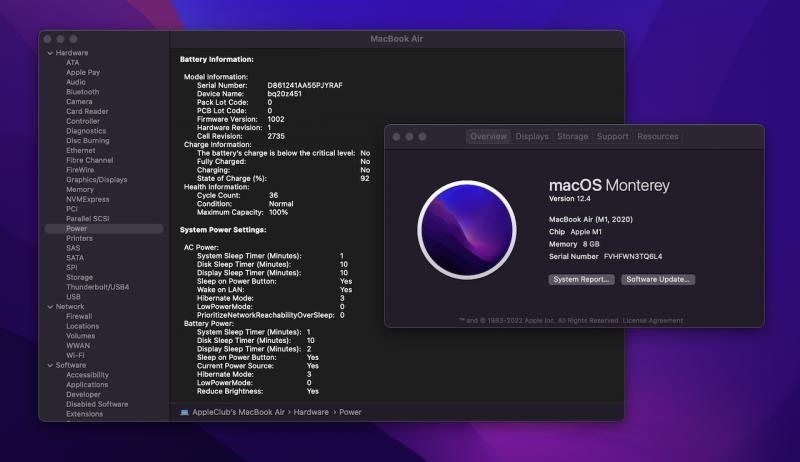The image size is (800, 462).
Task: Click the Maximum Capacity value 100%
Action: [278, 212]
